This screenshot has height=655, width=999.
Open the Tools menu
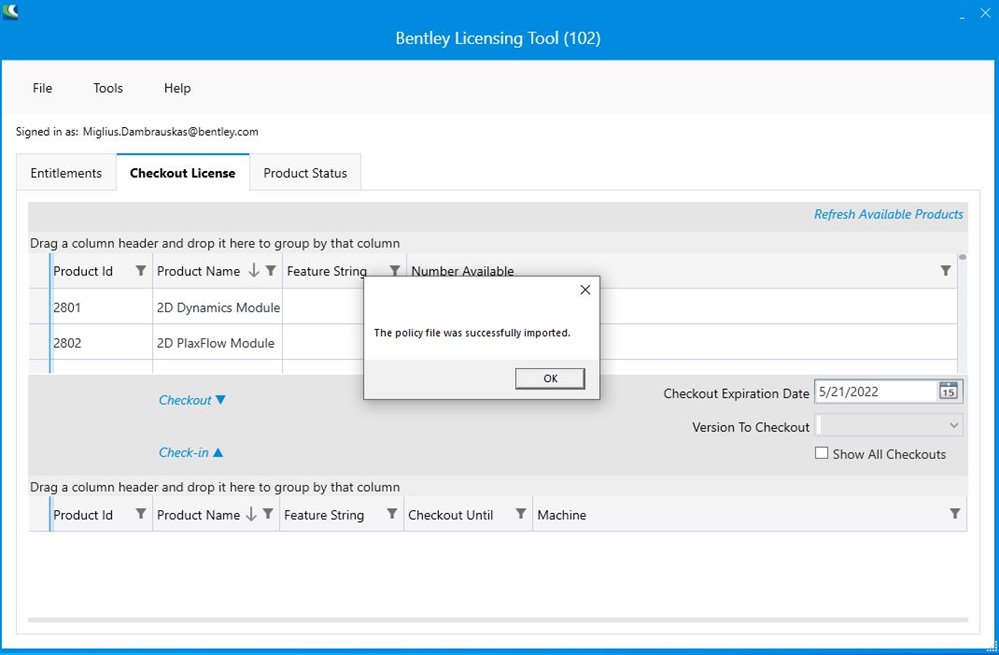108,88
